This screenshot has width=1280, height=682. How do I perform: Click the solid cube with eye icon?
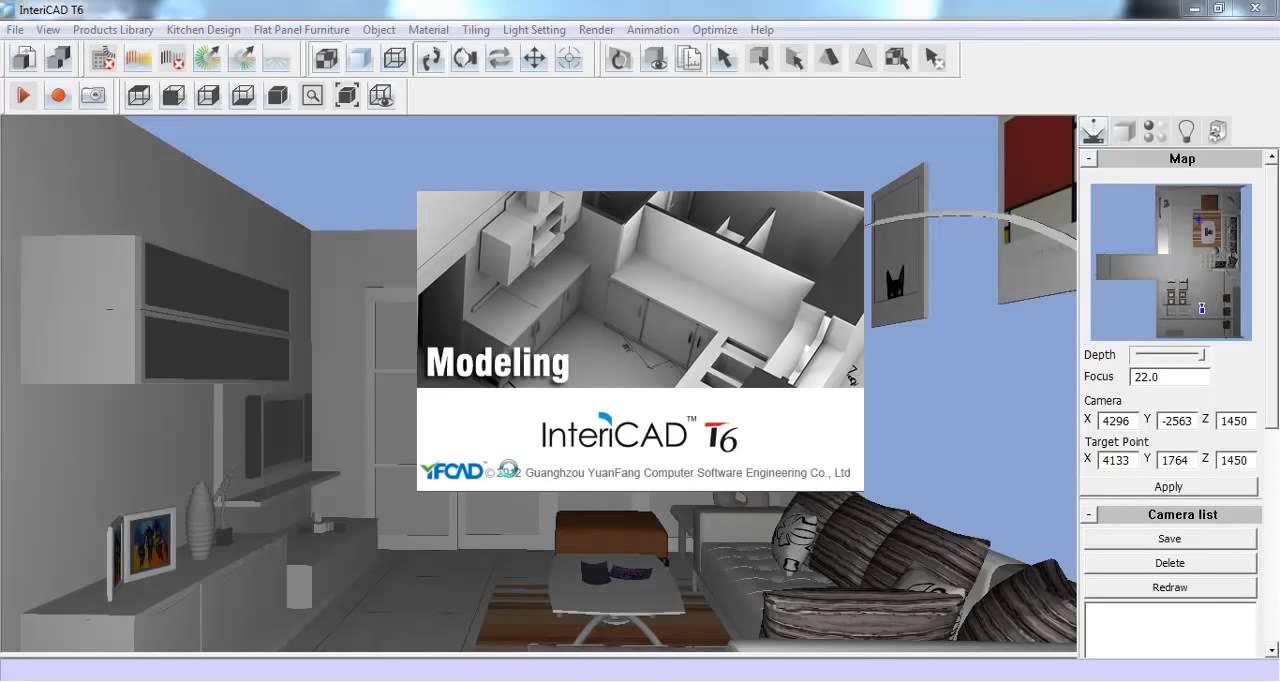[655, 59]
